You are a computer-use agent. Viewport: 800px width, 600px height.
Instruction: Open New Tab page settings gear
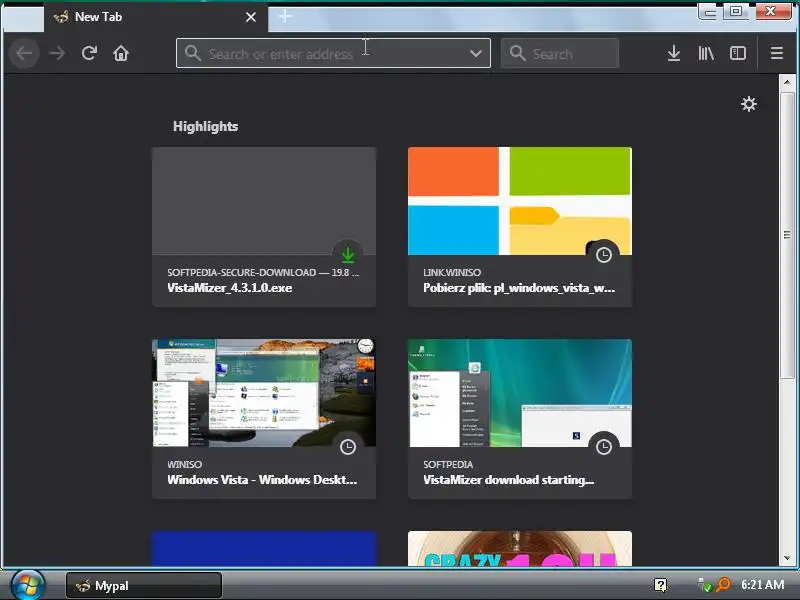(x=748, y=104)
